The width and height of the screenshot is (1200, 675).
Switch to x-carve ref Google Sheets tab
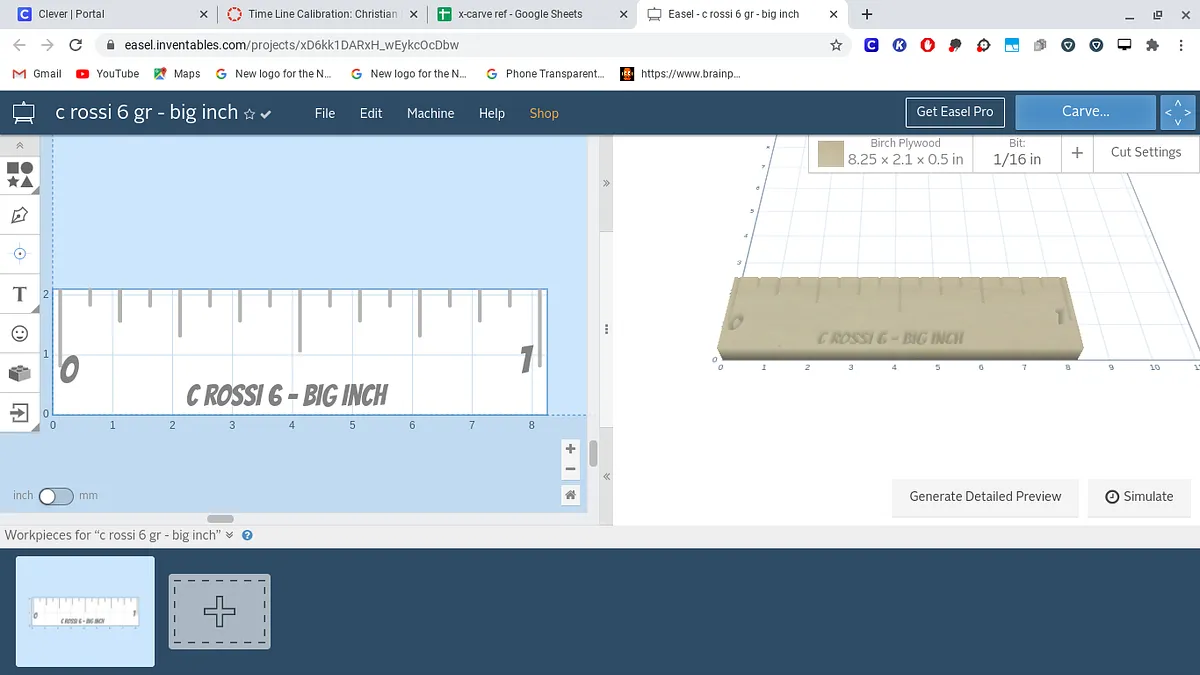520,14
